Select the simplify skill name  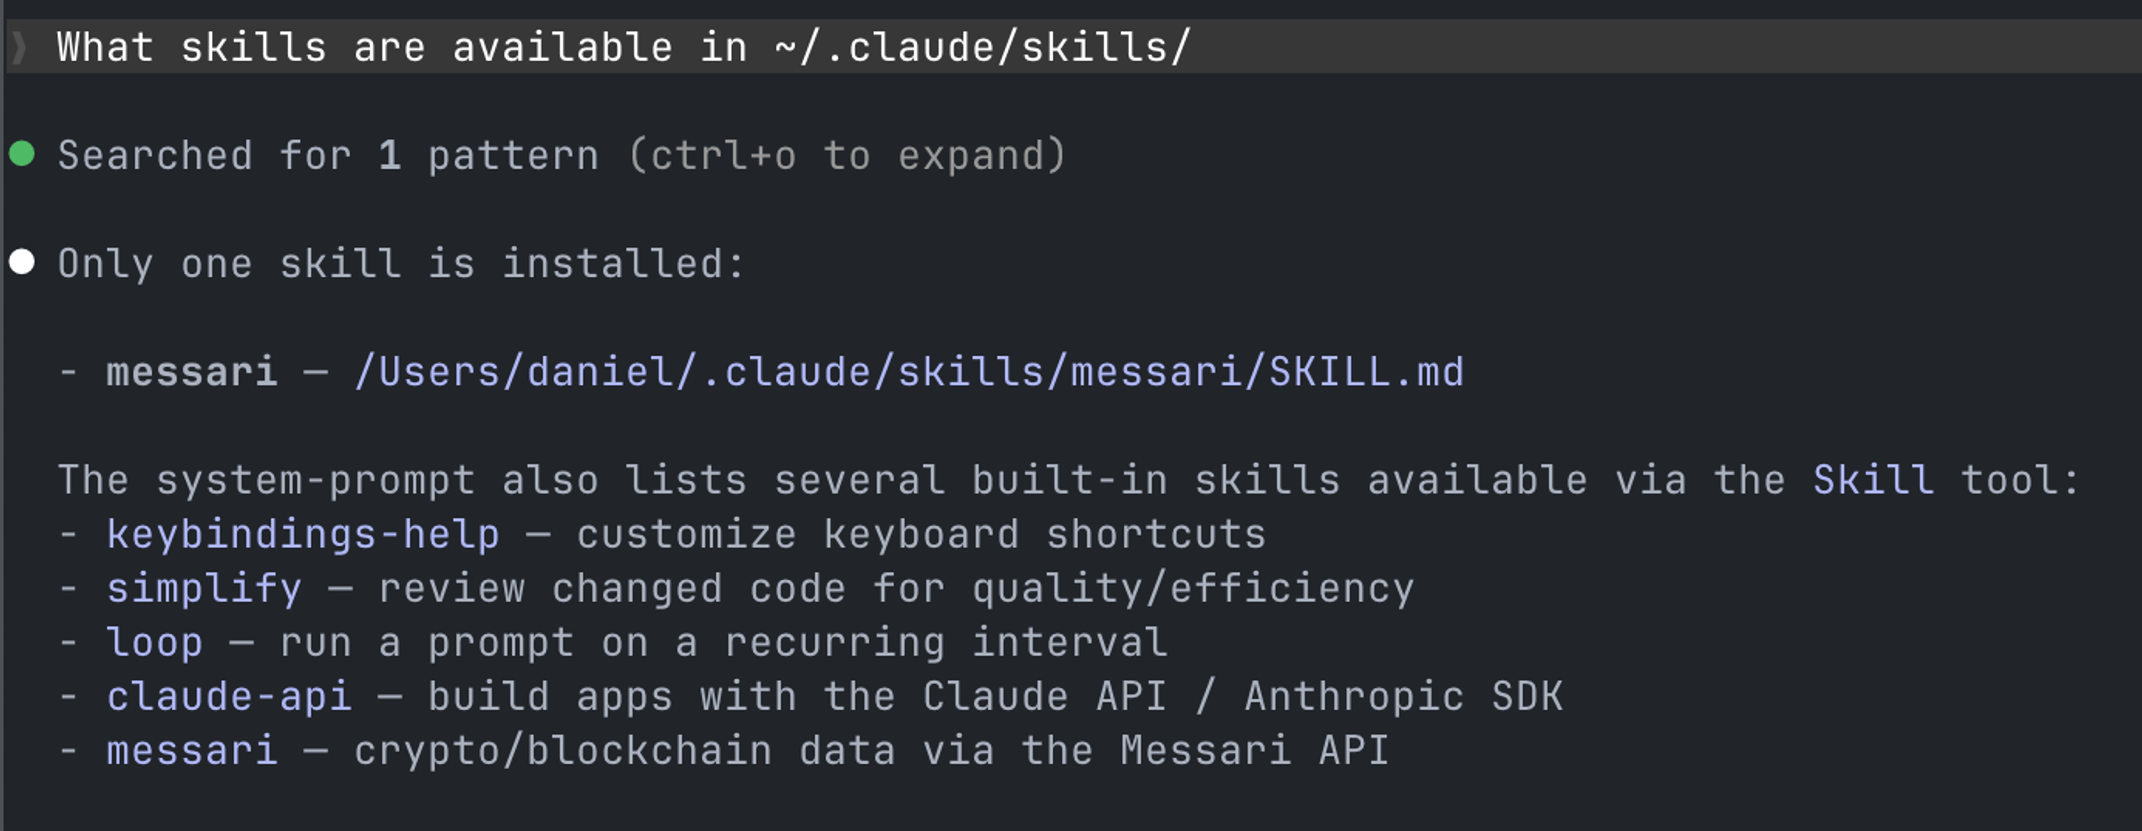pyautogui.click(x=204, y=588)
